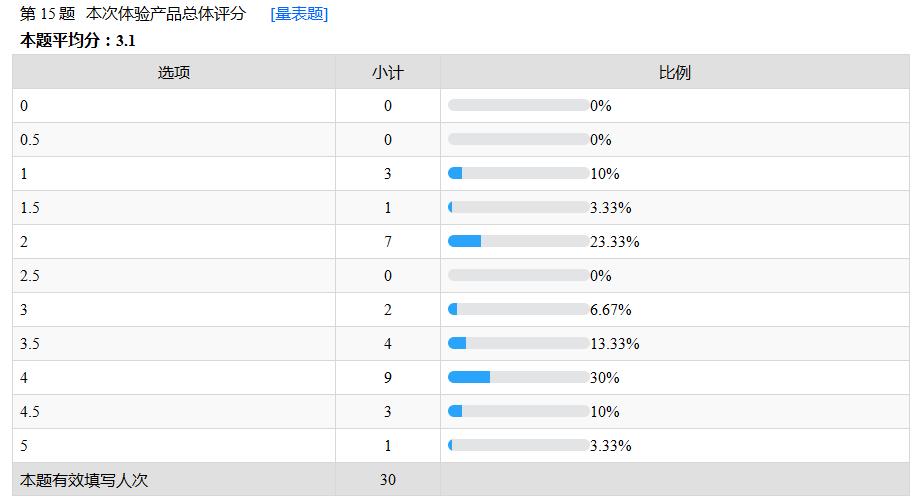Select the option 5 row label
This screenshot has width=922, height=504.
pyautogui.click(x=24, y=445)
